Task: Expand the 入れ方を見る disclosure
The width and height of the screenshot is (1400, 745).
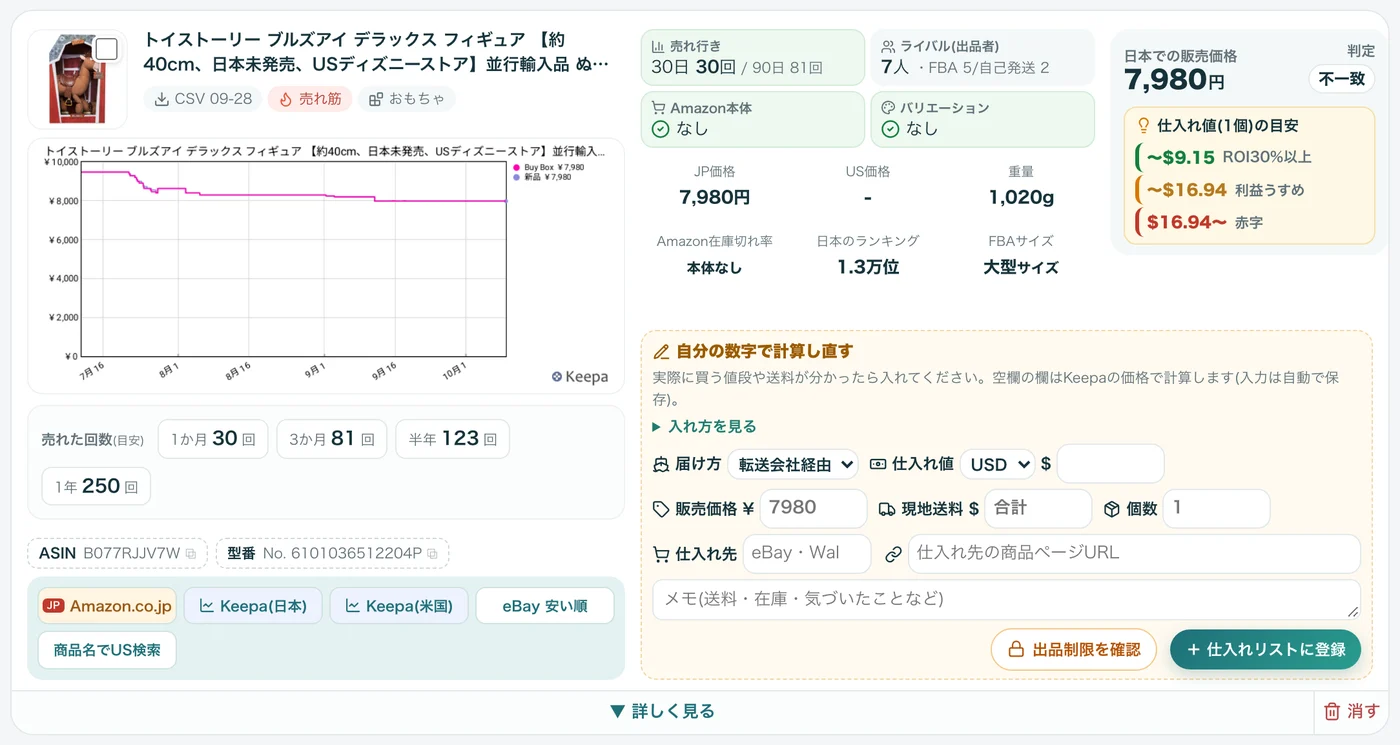Action: point(704,426)
